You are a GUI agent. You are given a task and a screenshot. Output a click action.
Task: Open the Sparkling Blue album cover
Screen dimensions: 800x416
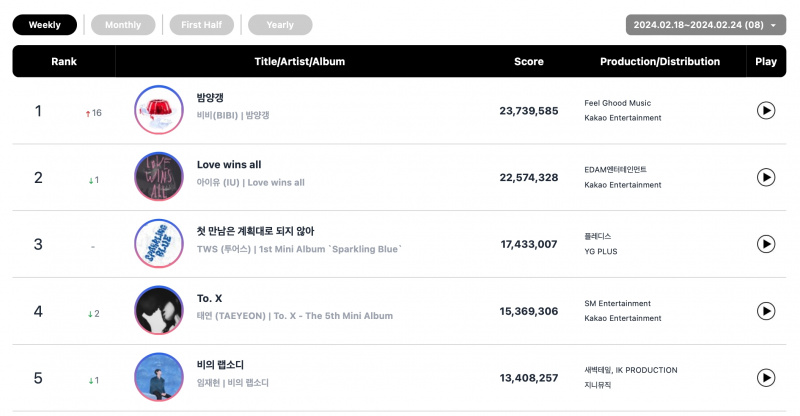click(x=159, y=243)
